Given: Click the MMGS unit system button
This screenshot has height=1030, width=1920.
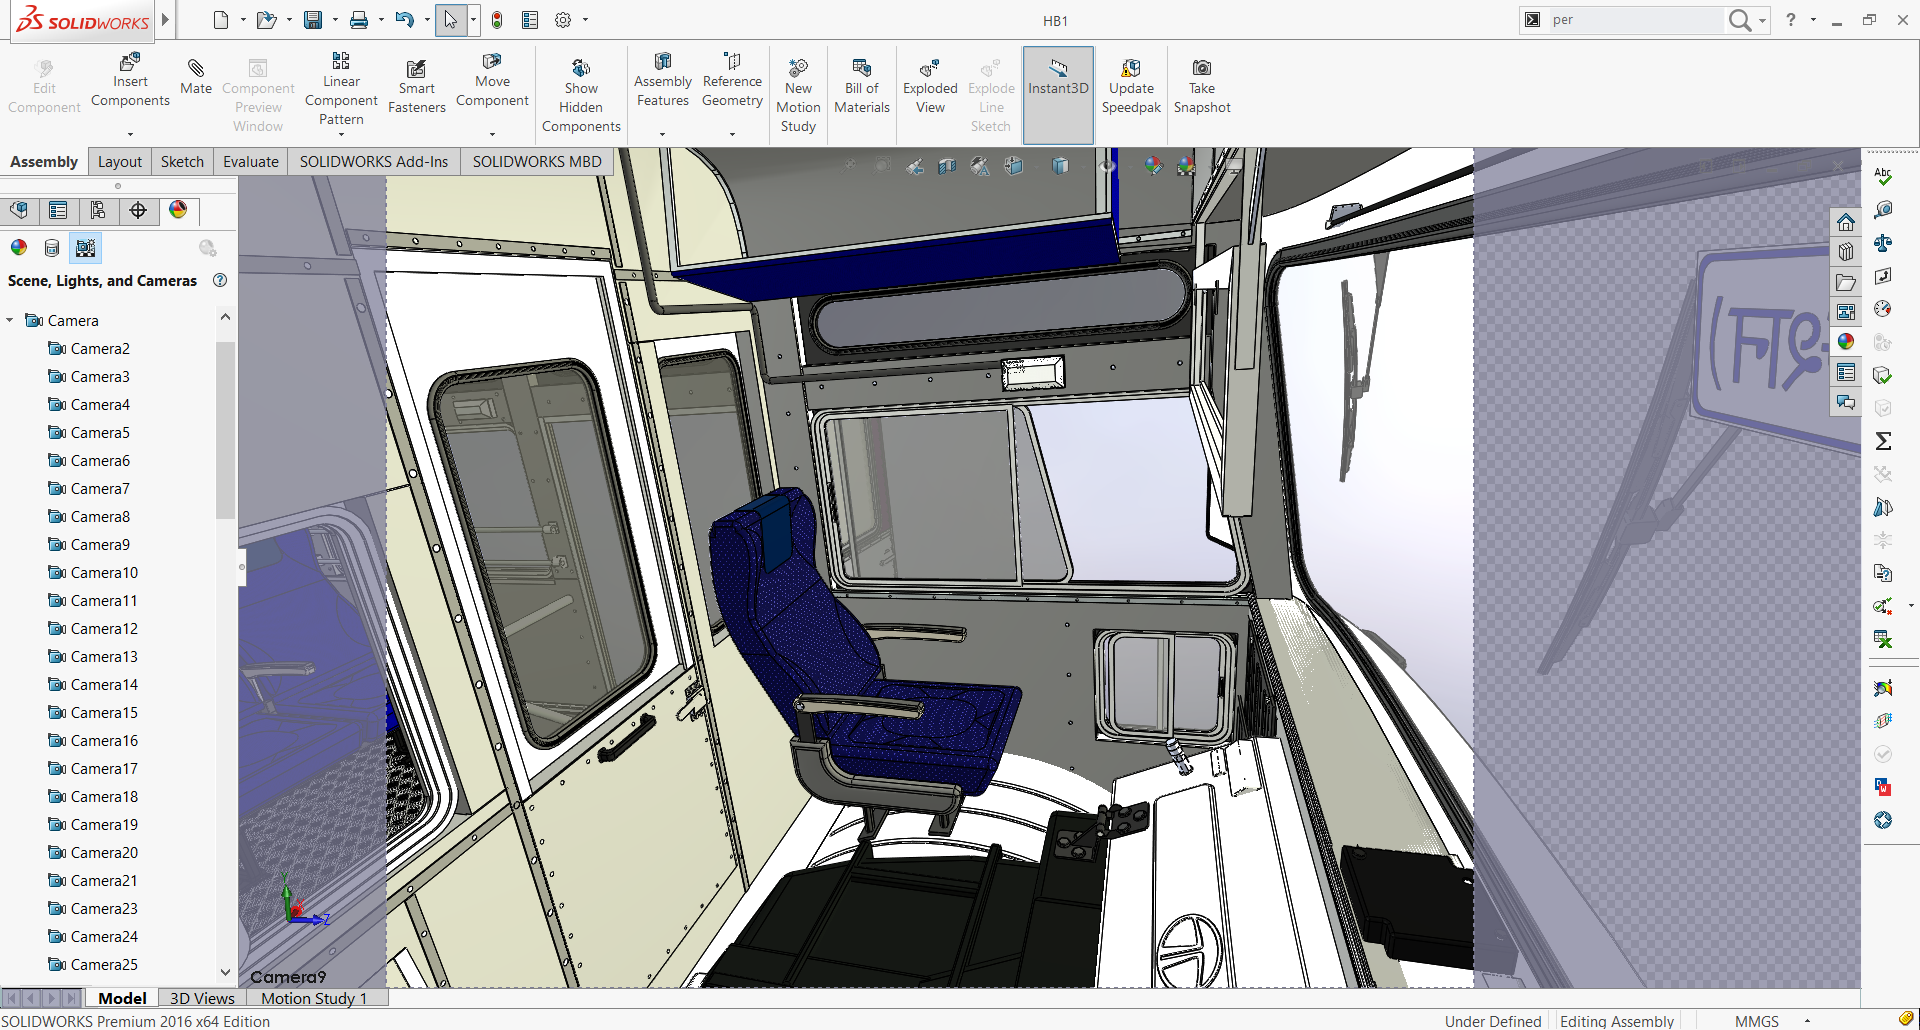Looking at the screenshot, I should pos(1756,1021).
